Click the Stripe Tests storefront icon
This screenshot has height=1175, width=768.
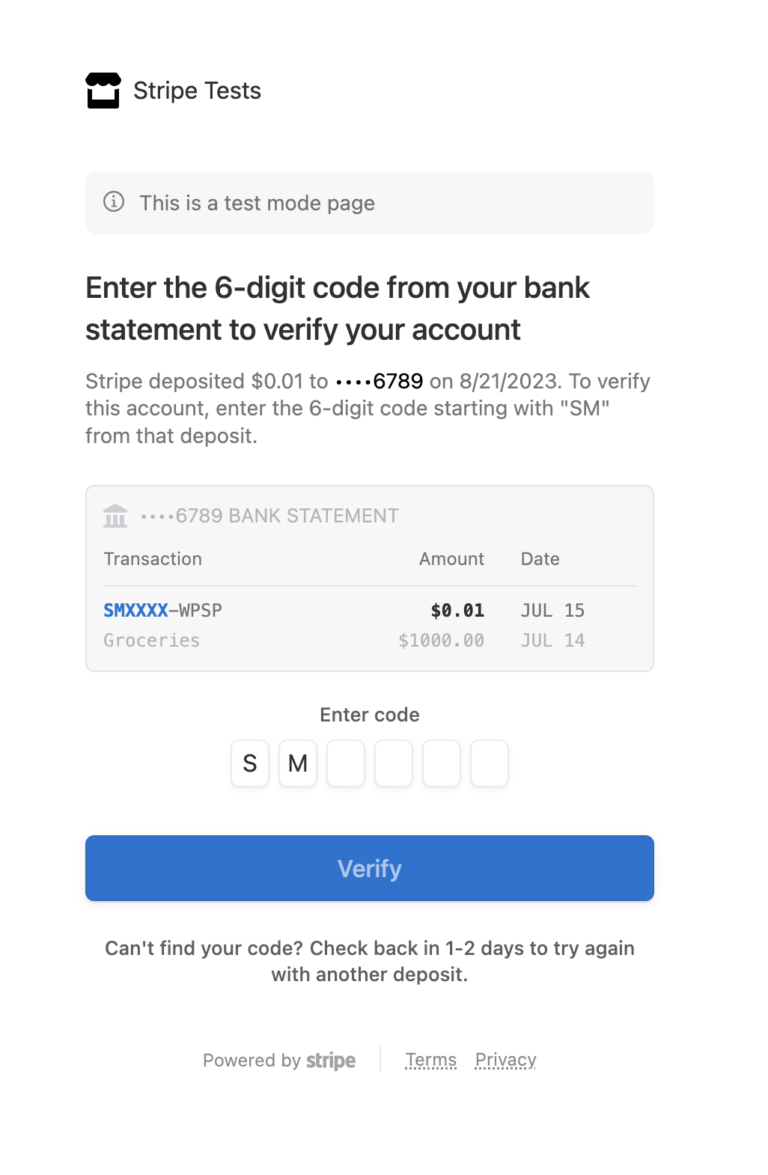click(103, 91)
